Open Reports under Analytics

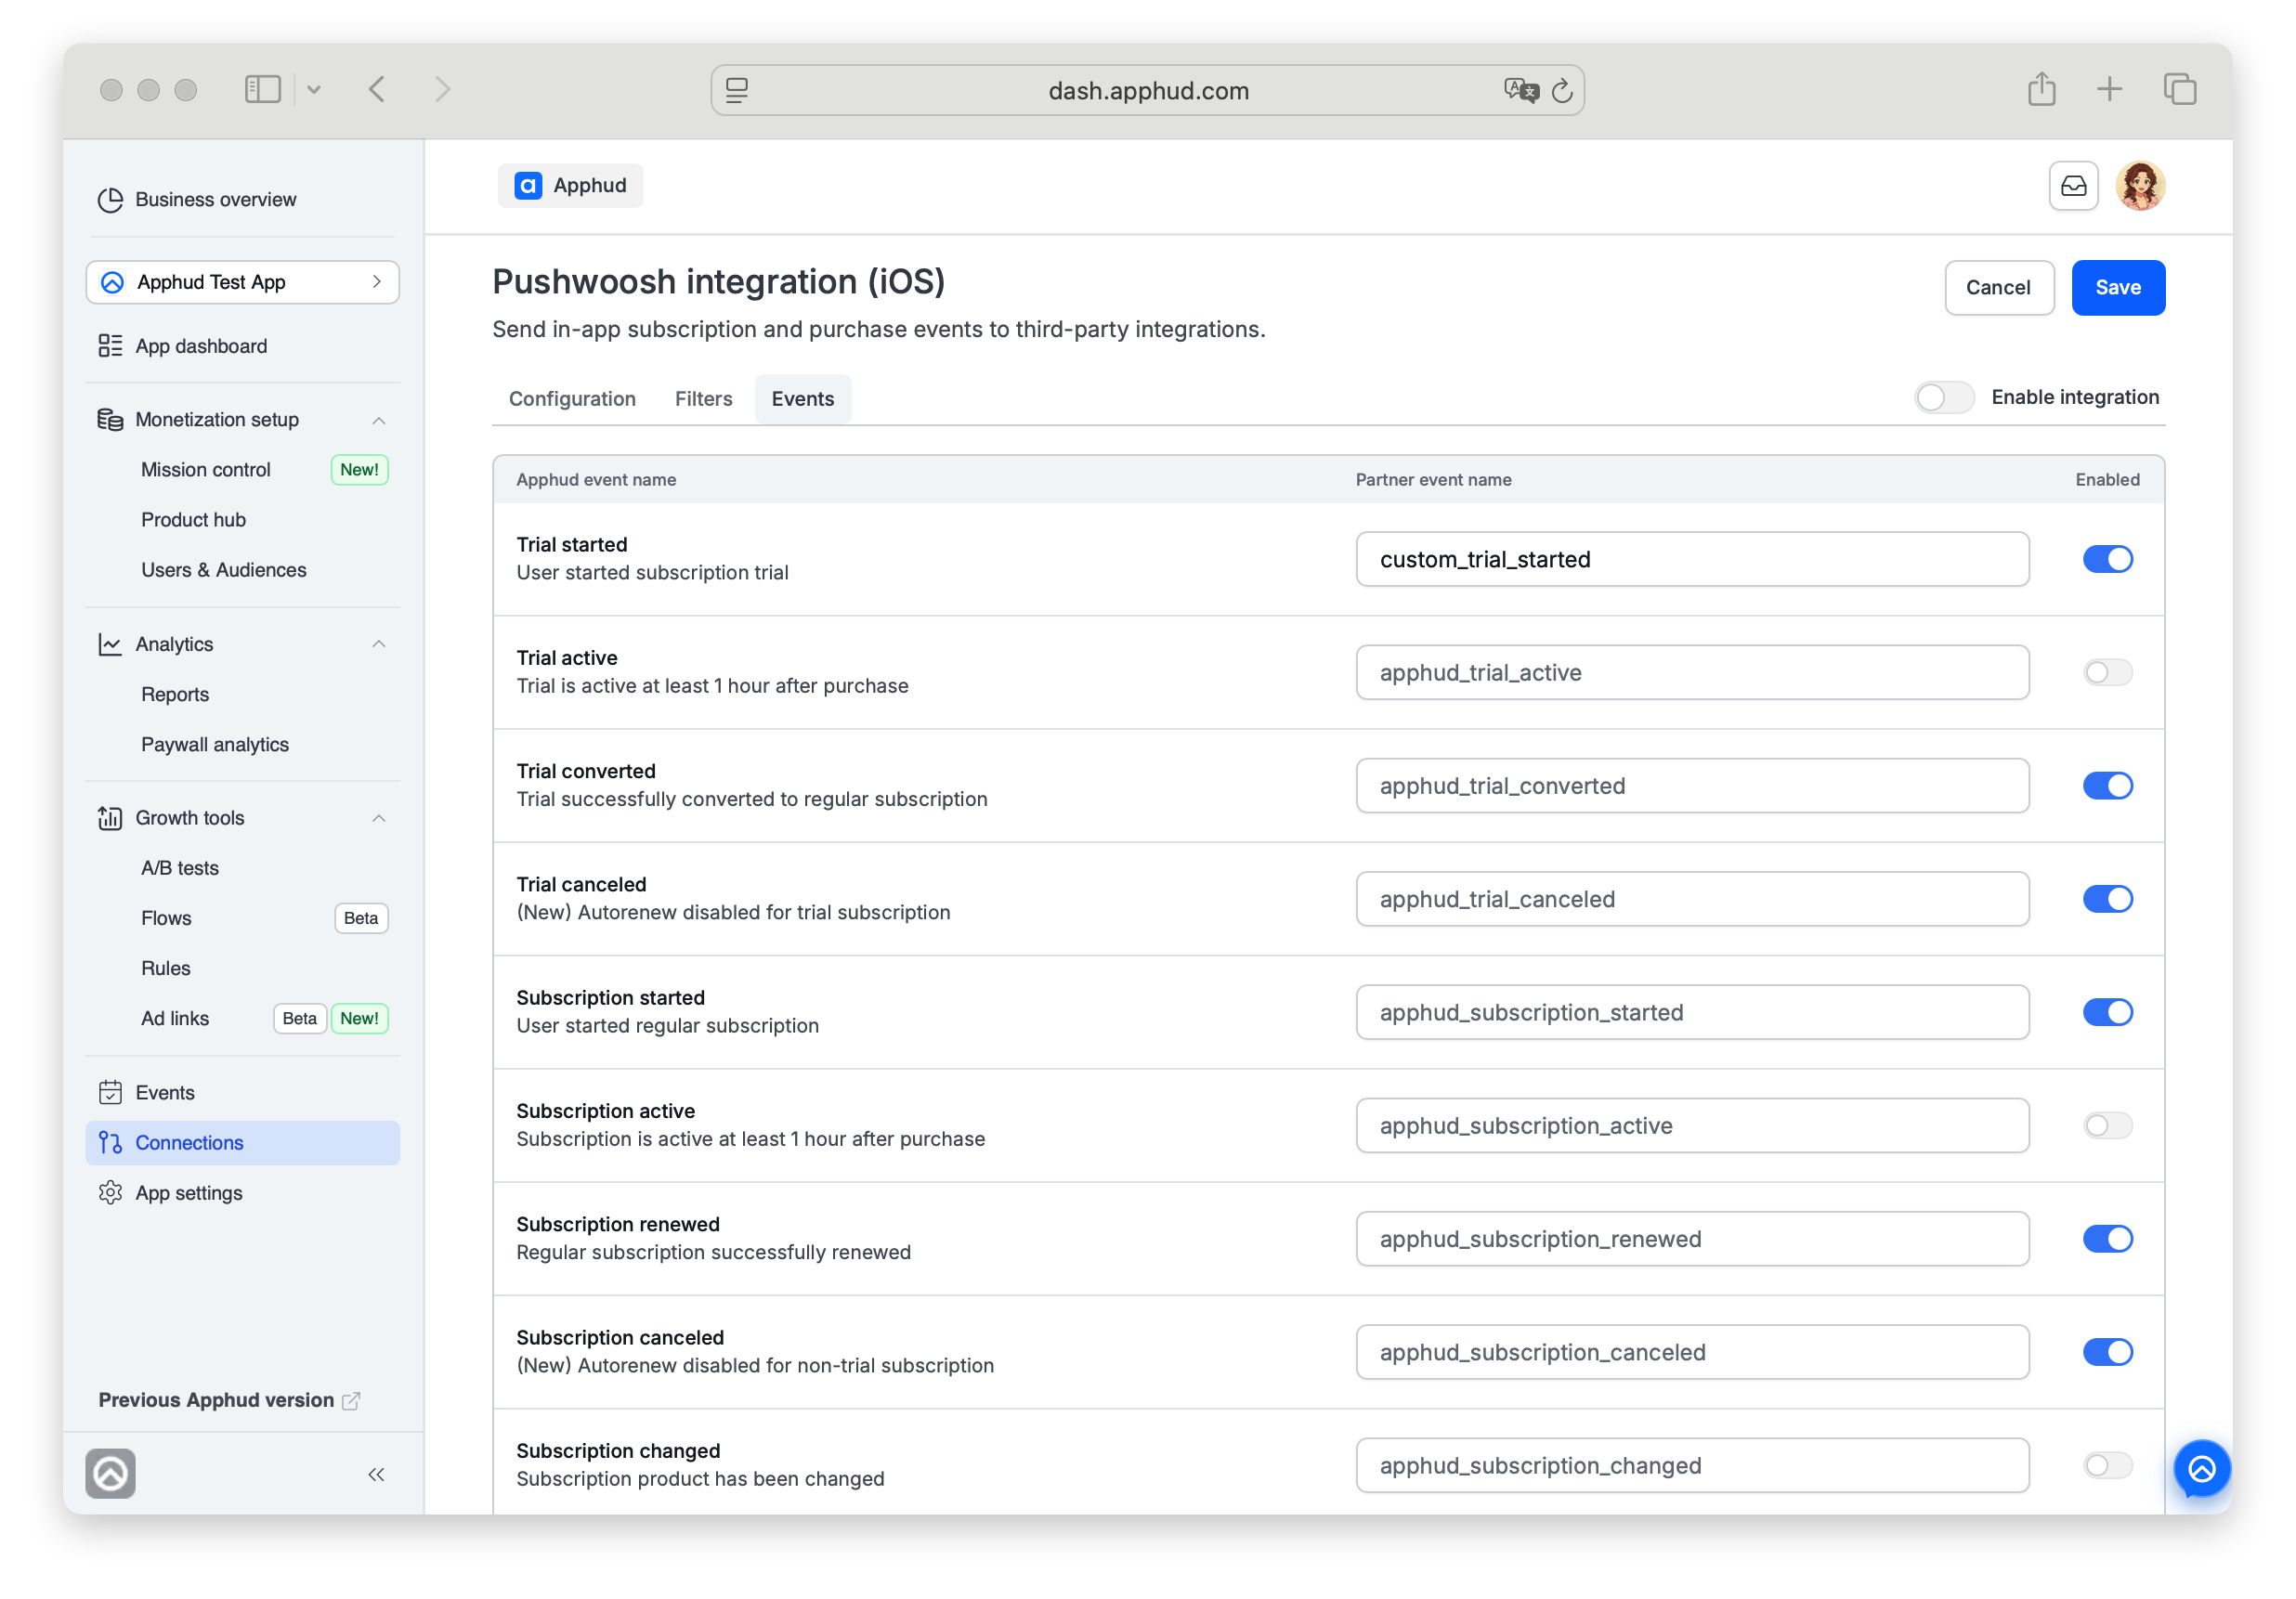(x=175, y=694)
